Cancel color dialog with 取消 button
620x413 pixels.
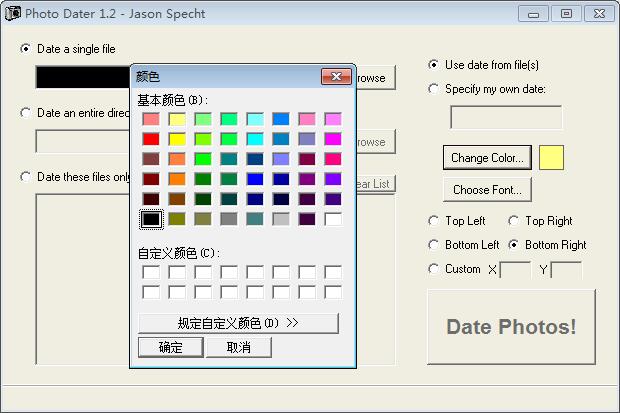tap(239, 347)
